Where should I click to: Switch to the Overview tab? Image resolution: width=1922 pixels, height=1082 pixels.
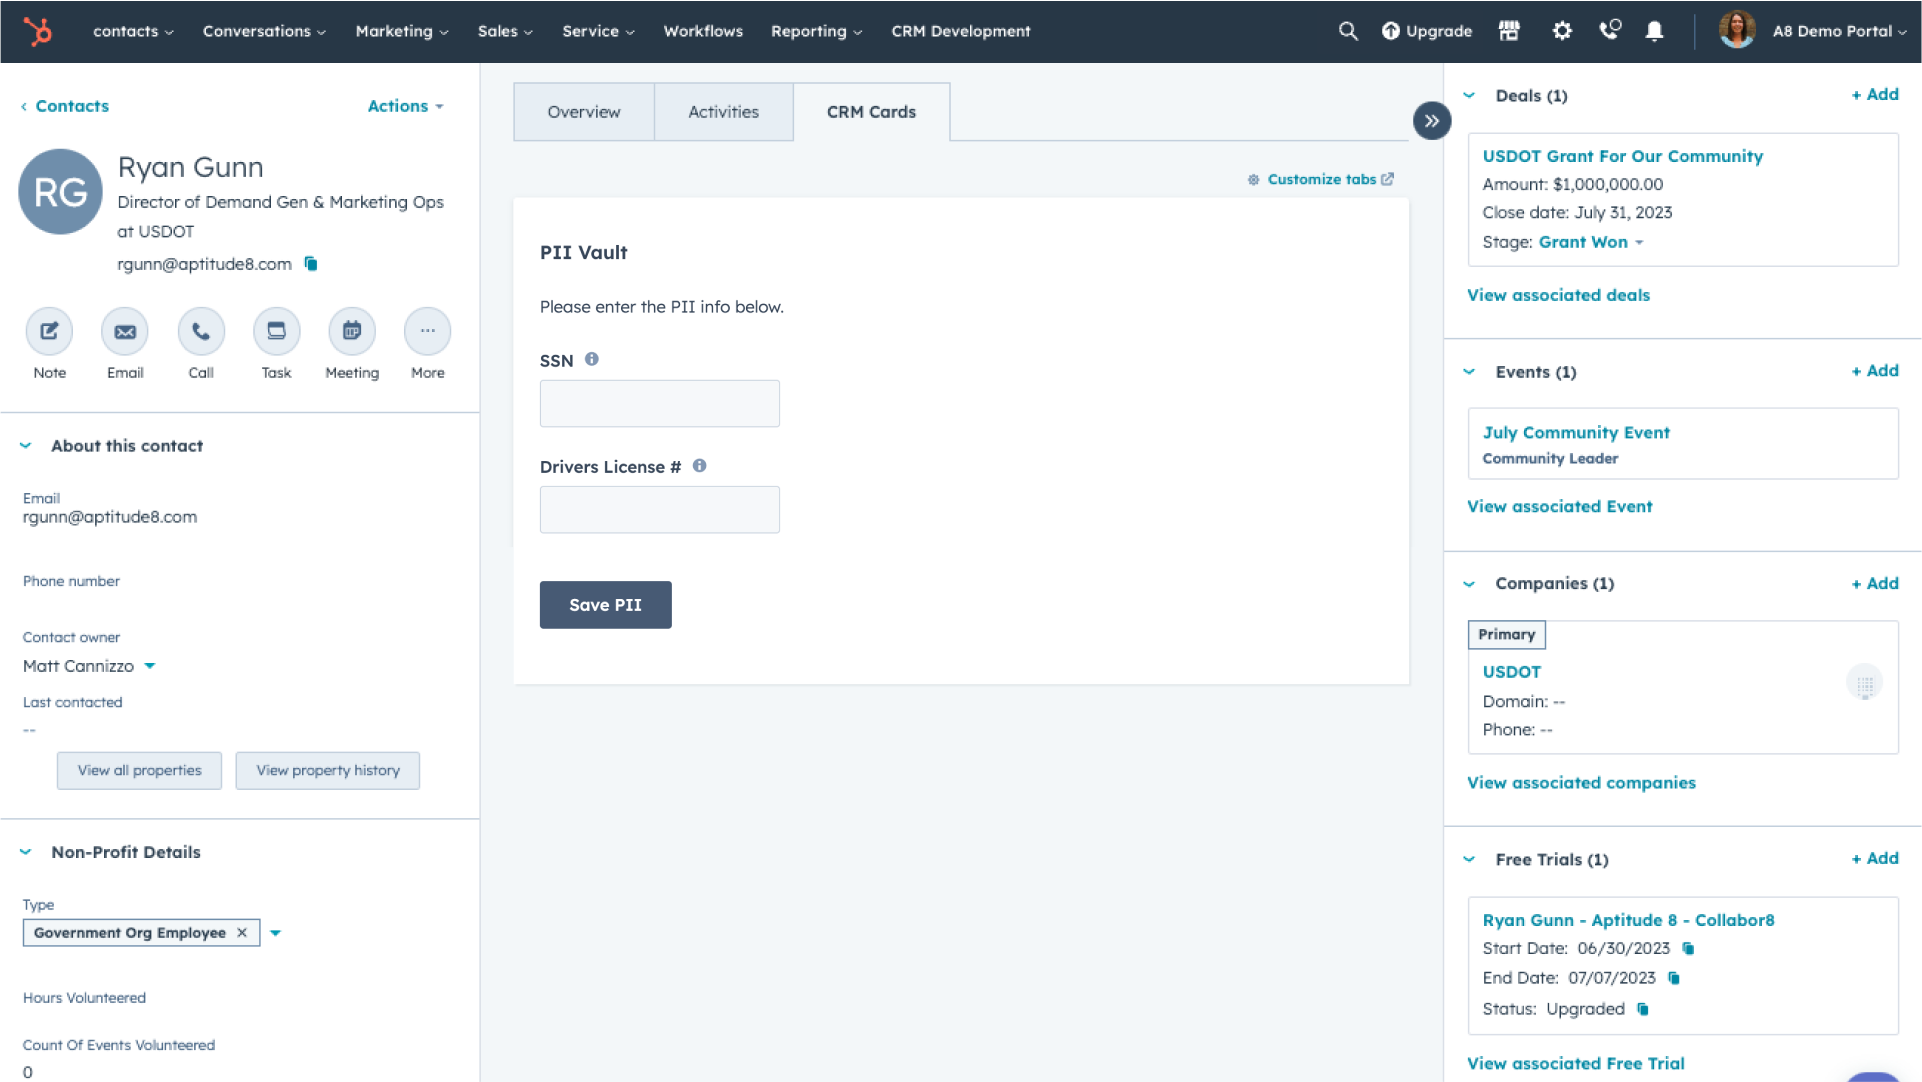point(584,112)
